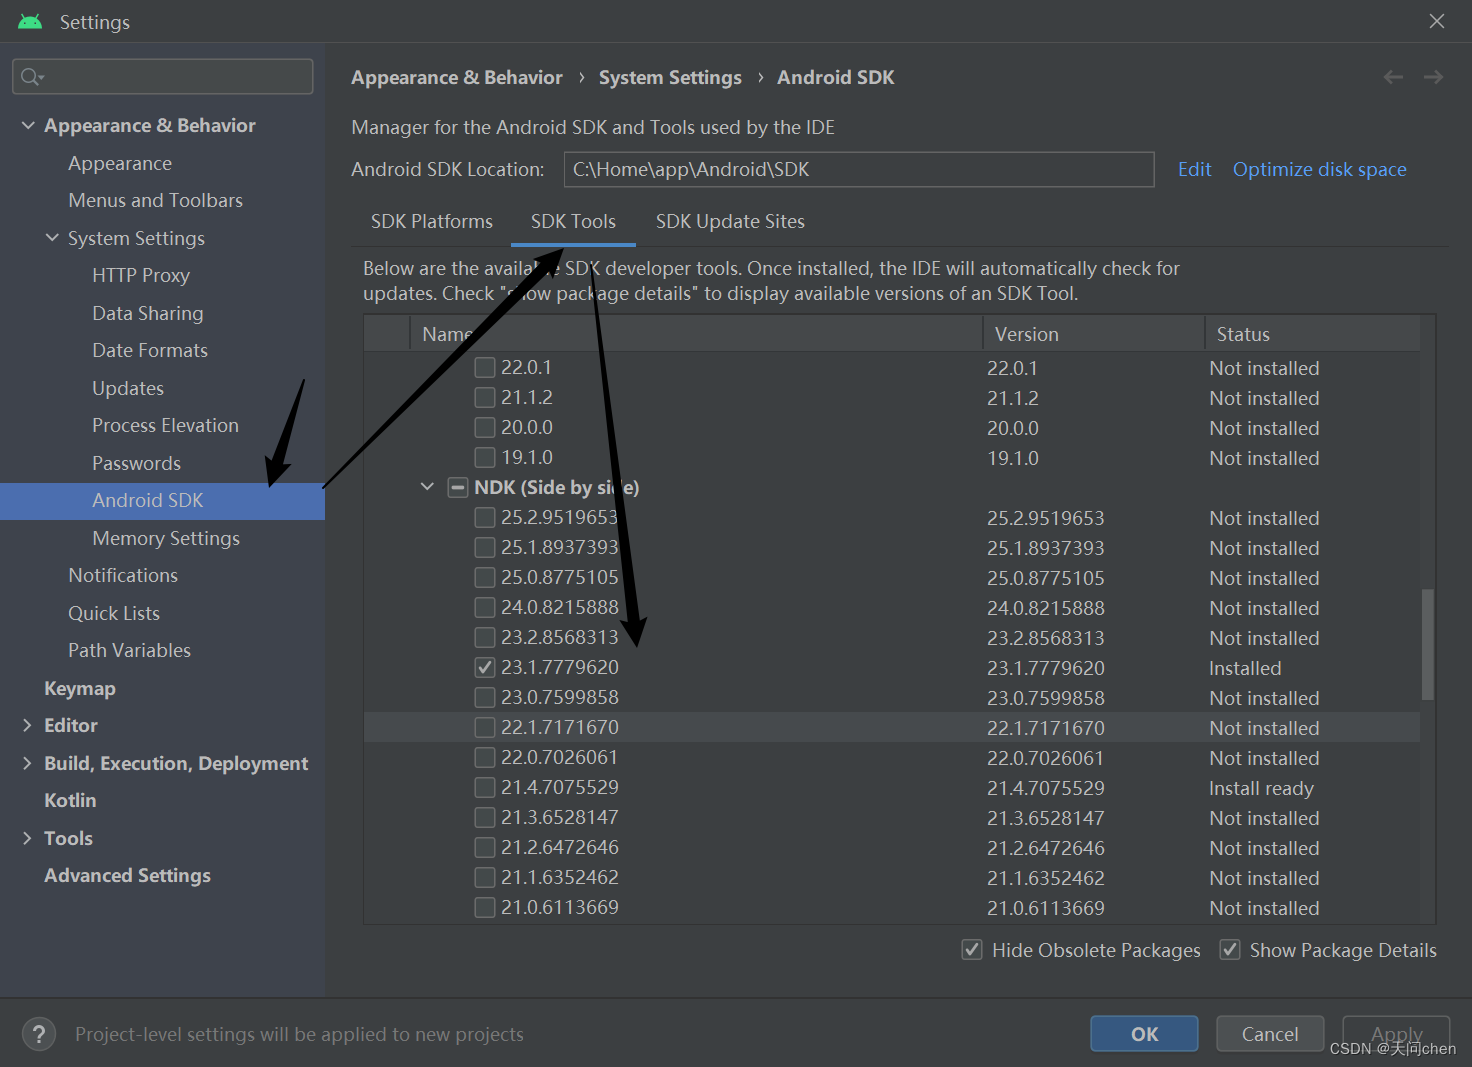
Task: Click the Name column header
Action: click(696, 334)
